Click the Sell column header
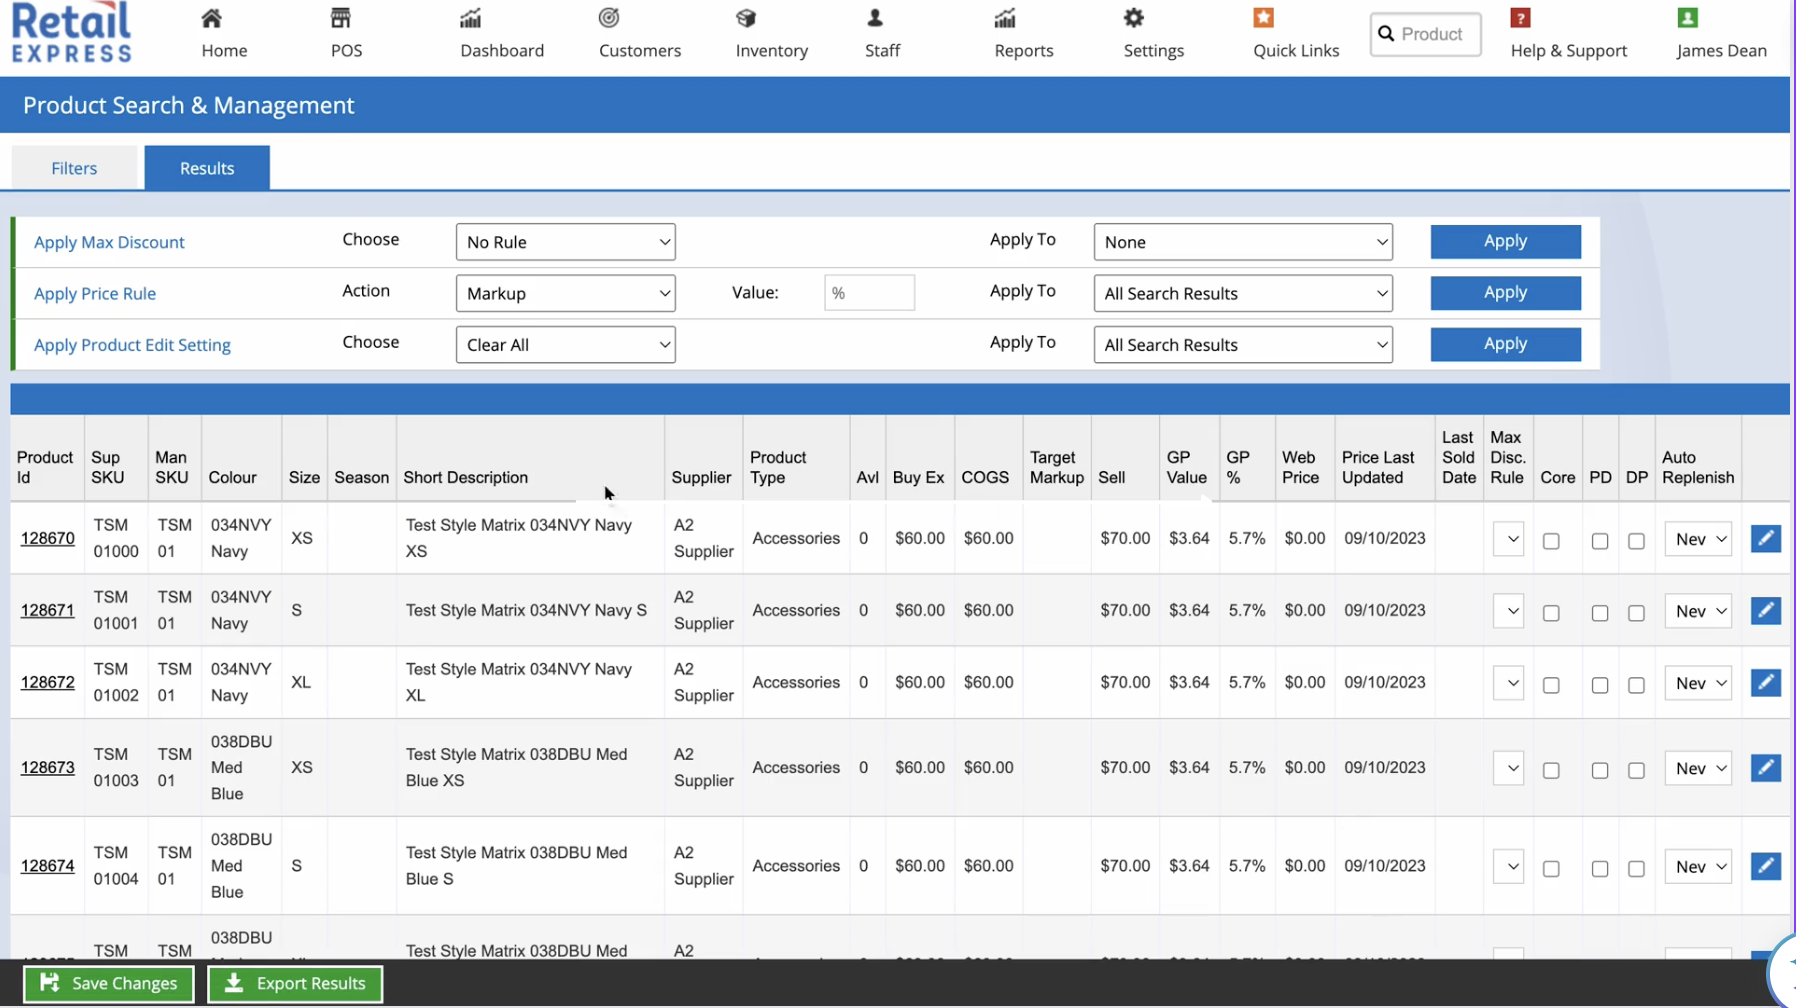The image size is (1796, 1008). (1111, 478)
